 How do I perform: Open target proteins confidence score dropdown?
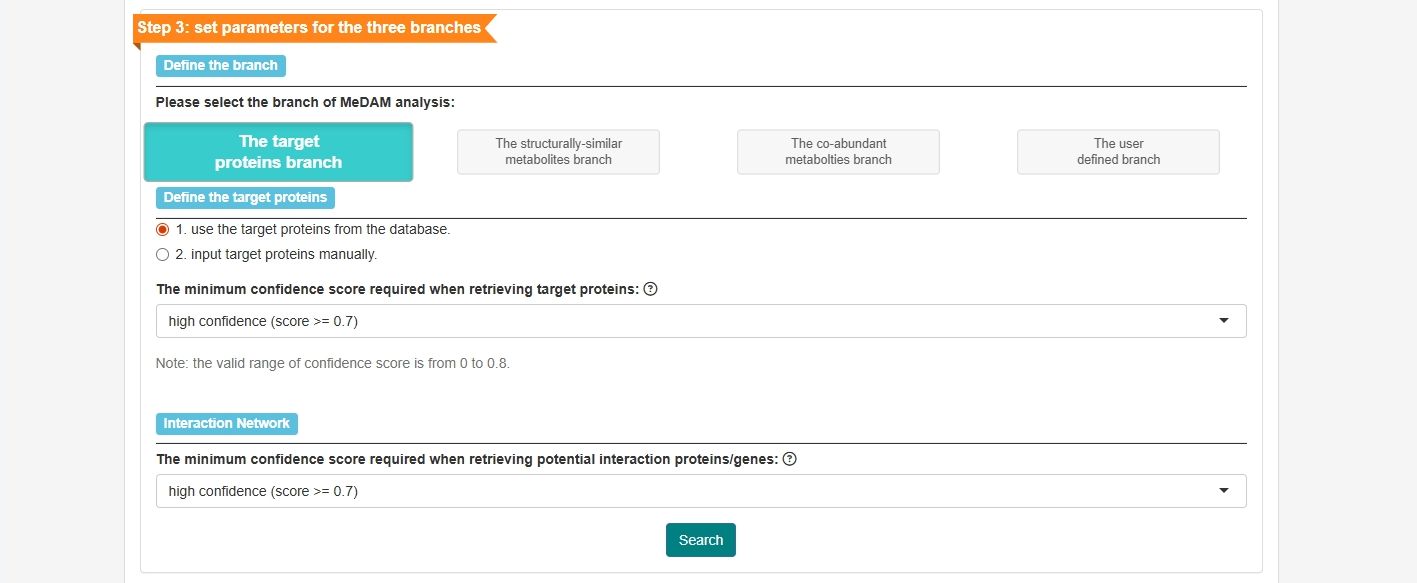coord(701,321)
